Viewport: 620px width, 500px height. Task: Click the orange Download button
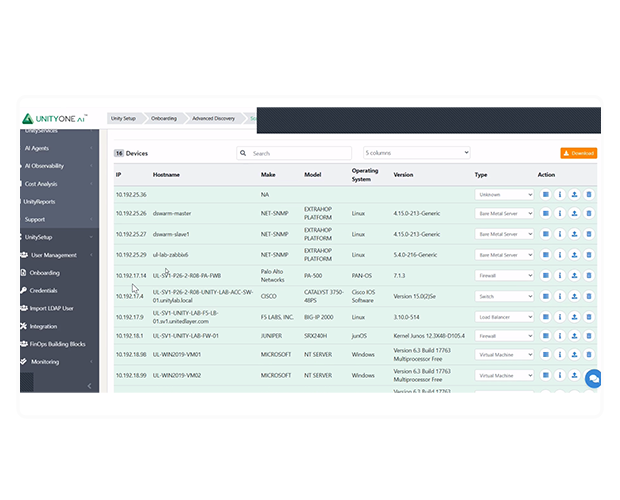click(x=579, y=153)
